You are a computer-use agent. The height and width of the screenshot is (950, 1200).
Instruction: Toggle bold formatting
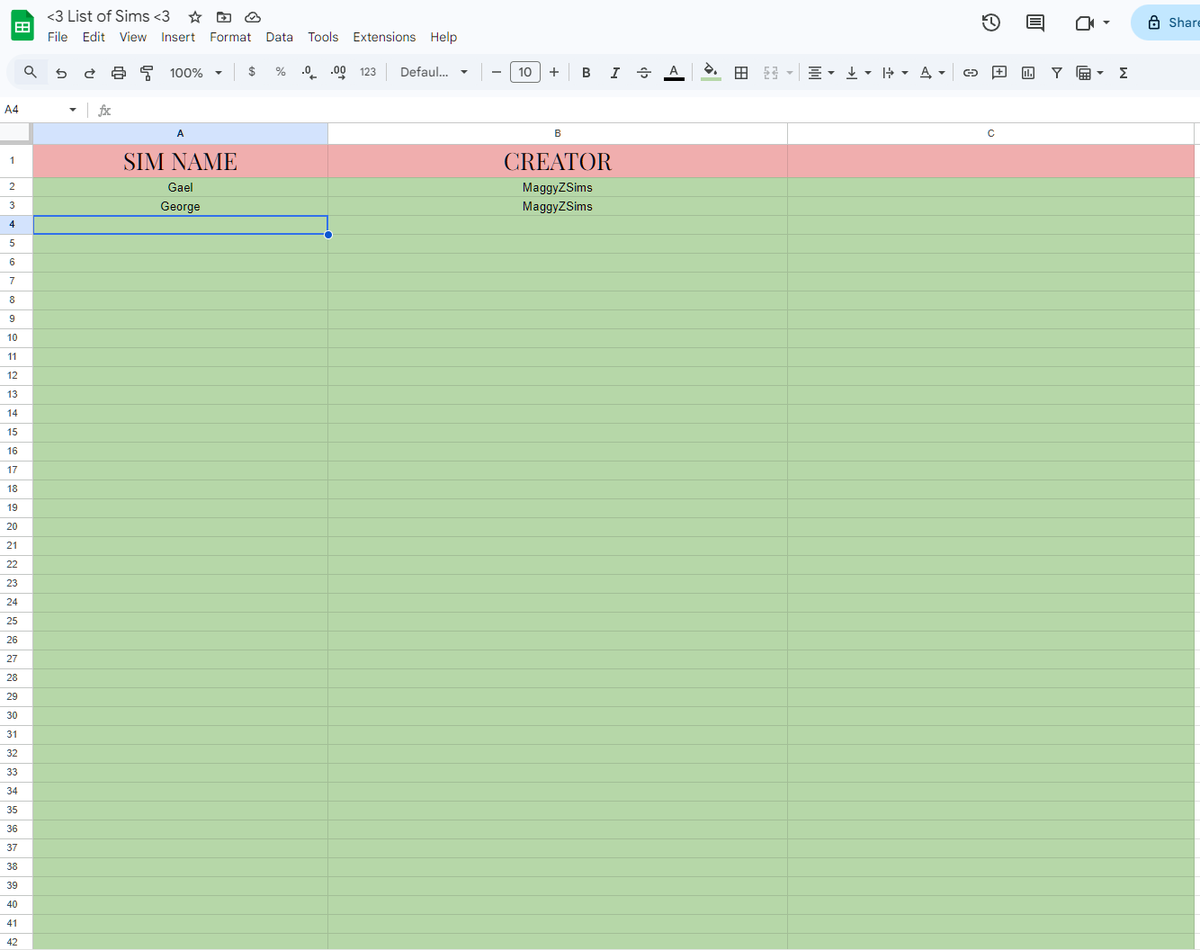586,72
